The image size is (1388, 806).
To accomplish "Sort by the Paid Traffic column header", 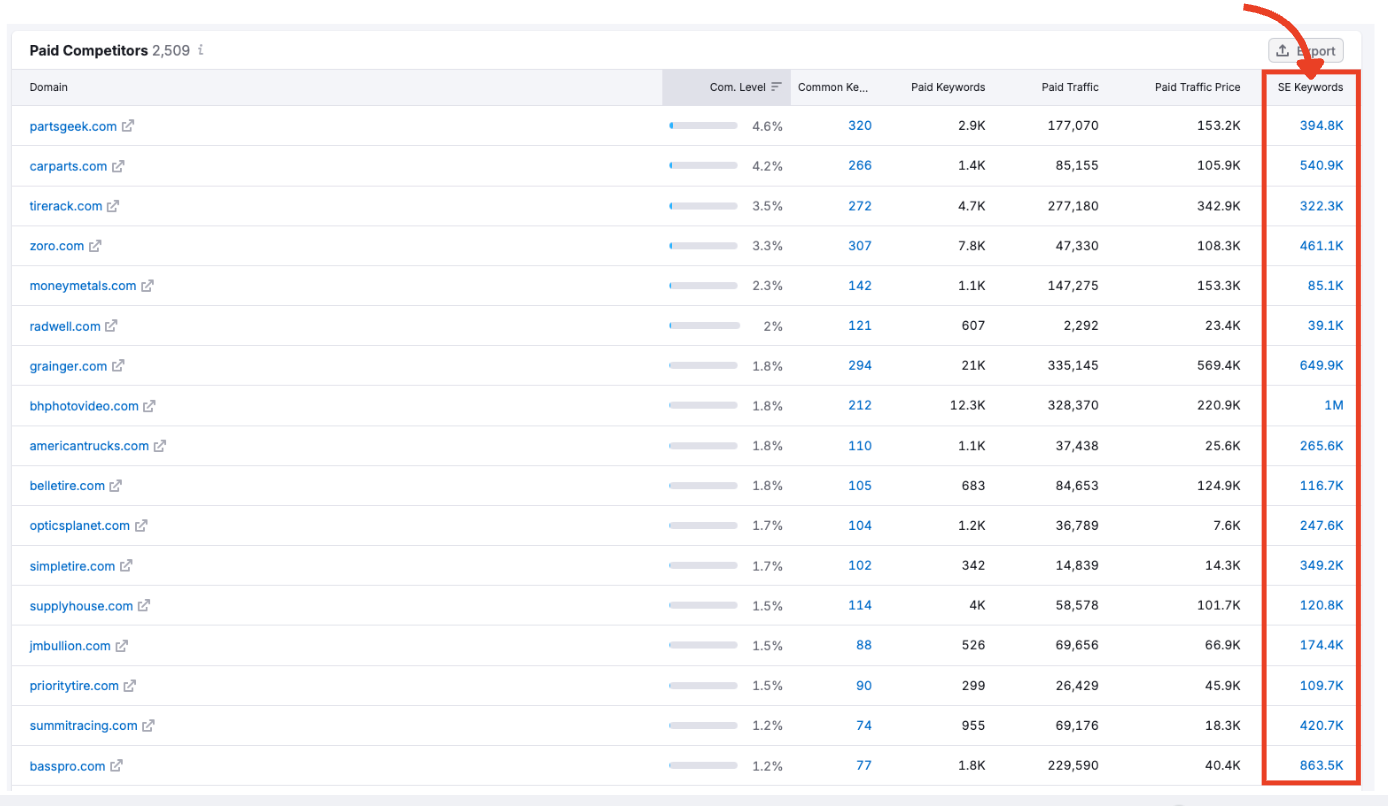I will pos(1069,87).
